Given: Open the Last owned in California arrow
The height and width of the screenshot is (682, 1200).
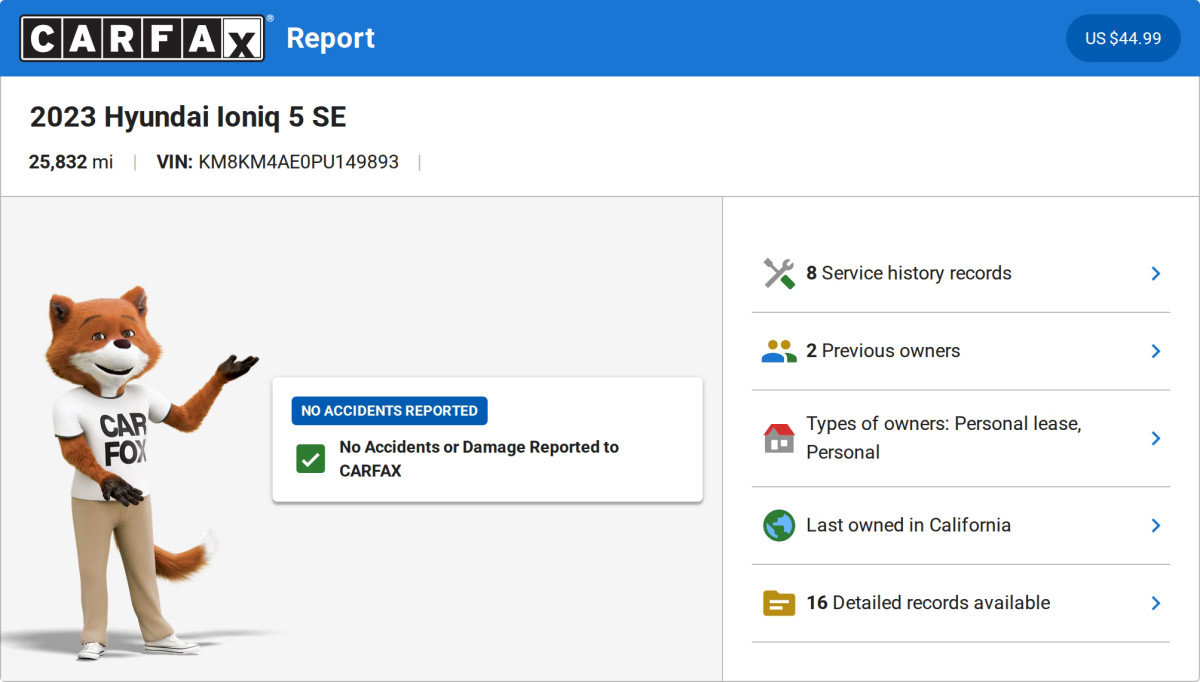Looking at the screenshot, I should (x=1155, y=525).
